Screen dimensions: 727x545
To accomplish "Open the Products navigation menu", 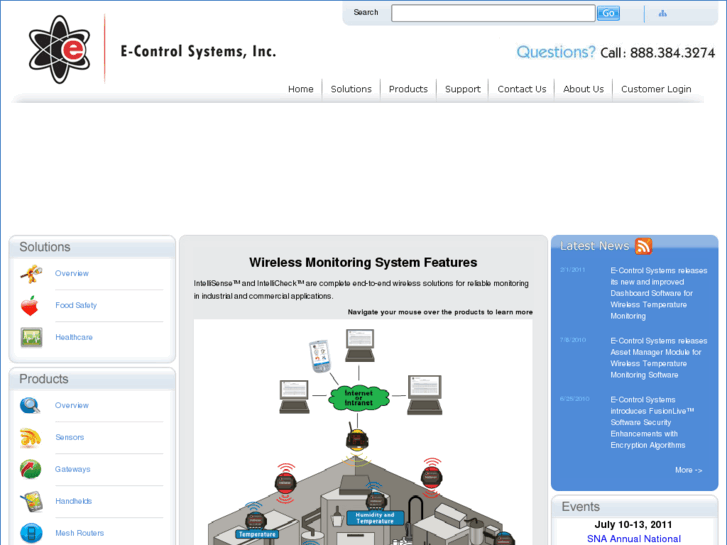I will (408, 89).
